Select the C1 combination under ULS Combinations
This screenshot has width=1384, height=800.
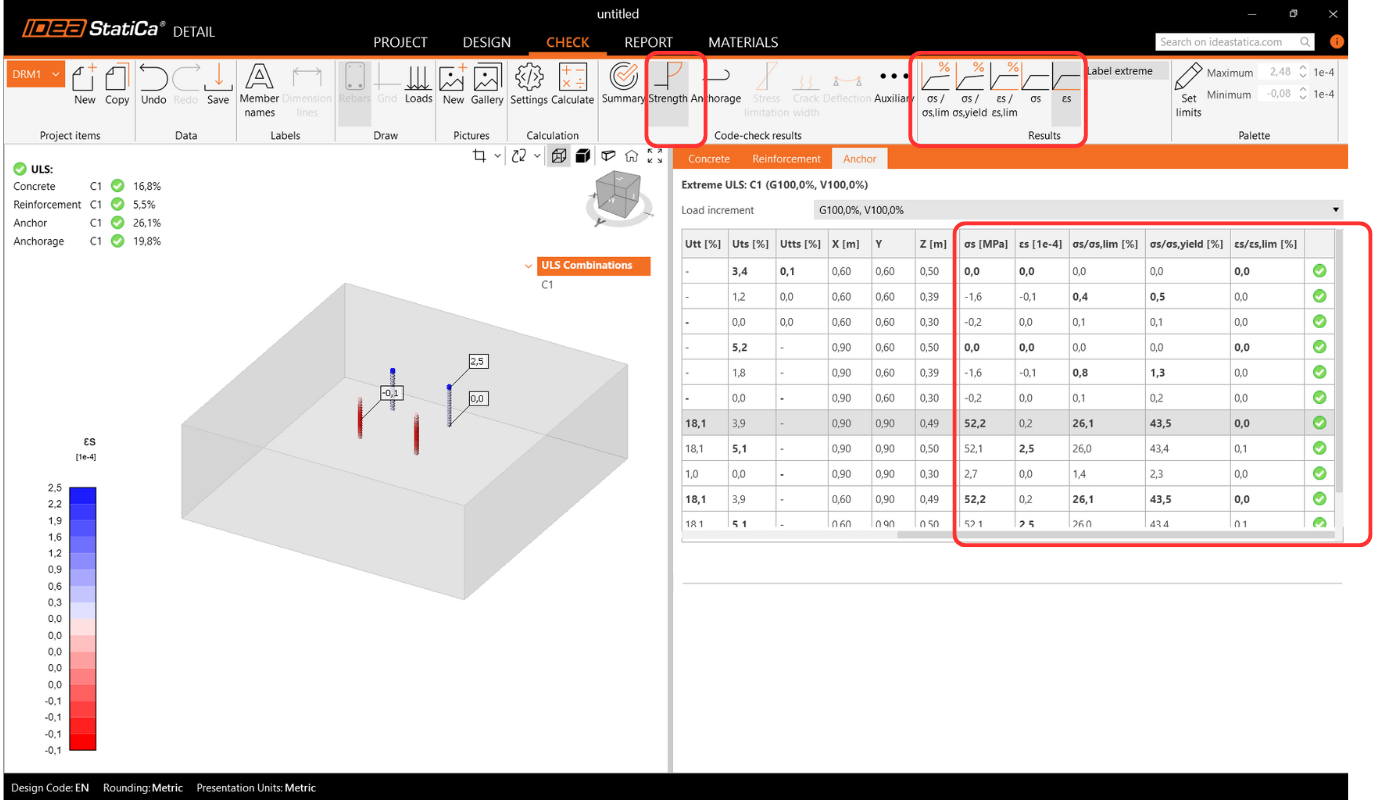click(547, 285)
